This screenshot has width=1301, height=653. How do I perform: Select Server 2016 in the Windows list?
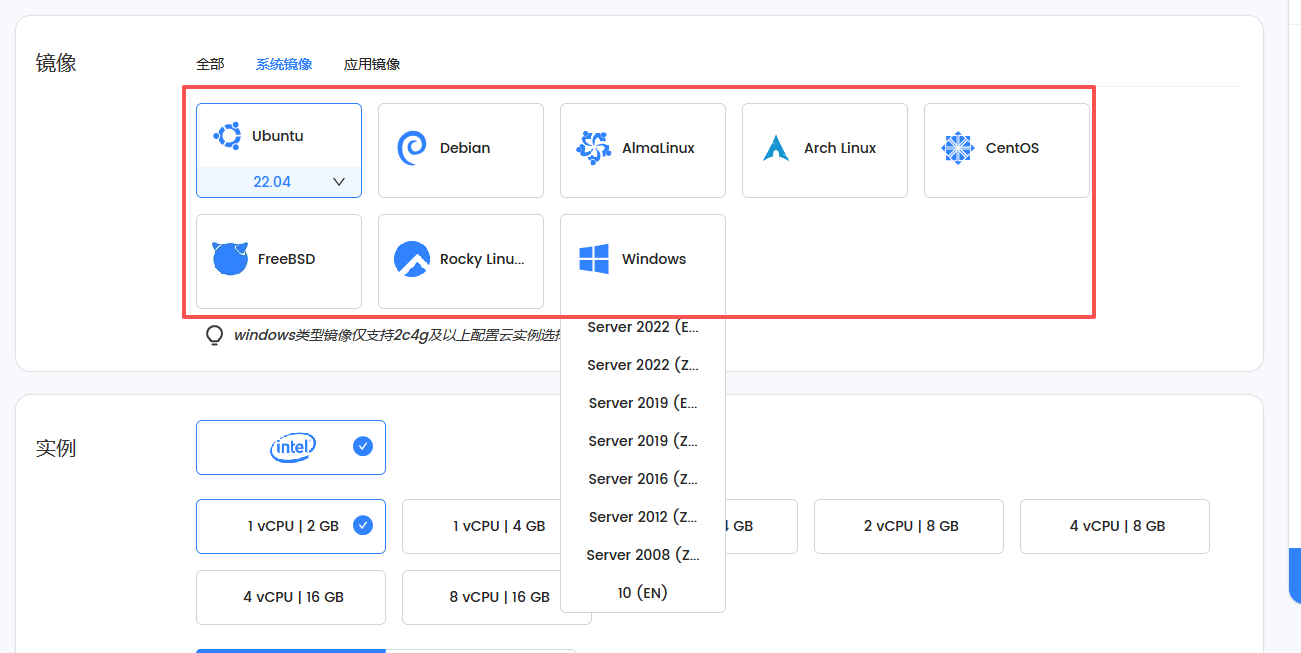tap(643, 478)
